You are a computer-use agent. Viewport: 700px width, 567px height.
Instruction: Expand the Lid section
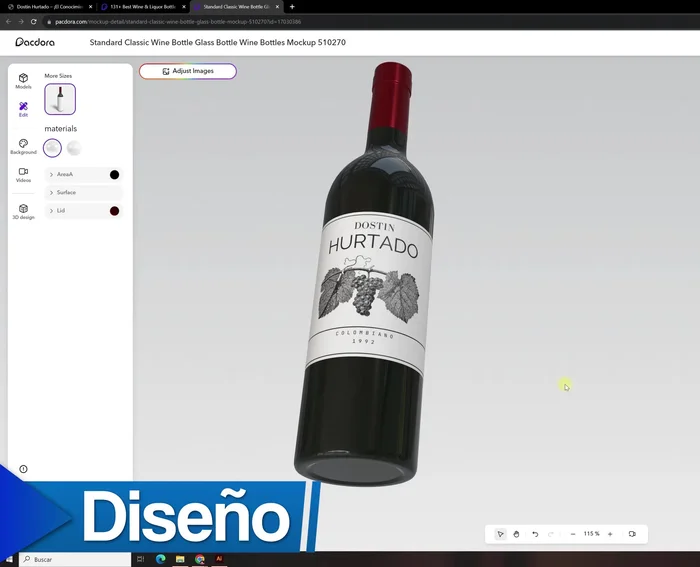pyautogui.click(x=83, y=211)
